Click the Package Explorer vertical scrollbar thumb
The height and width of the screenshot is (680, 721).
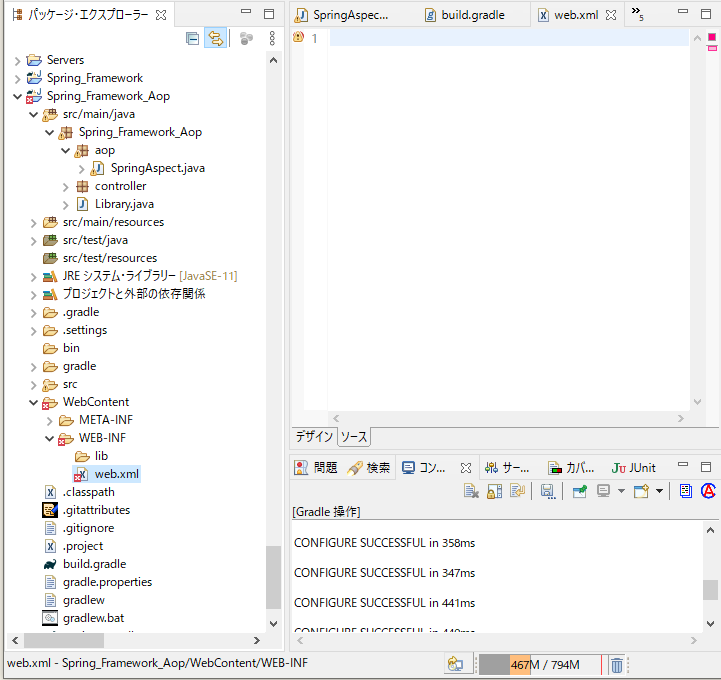[274, 577]
